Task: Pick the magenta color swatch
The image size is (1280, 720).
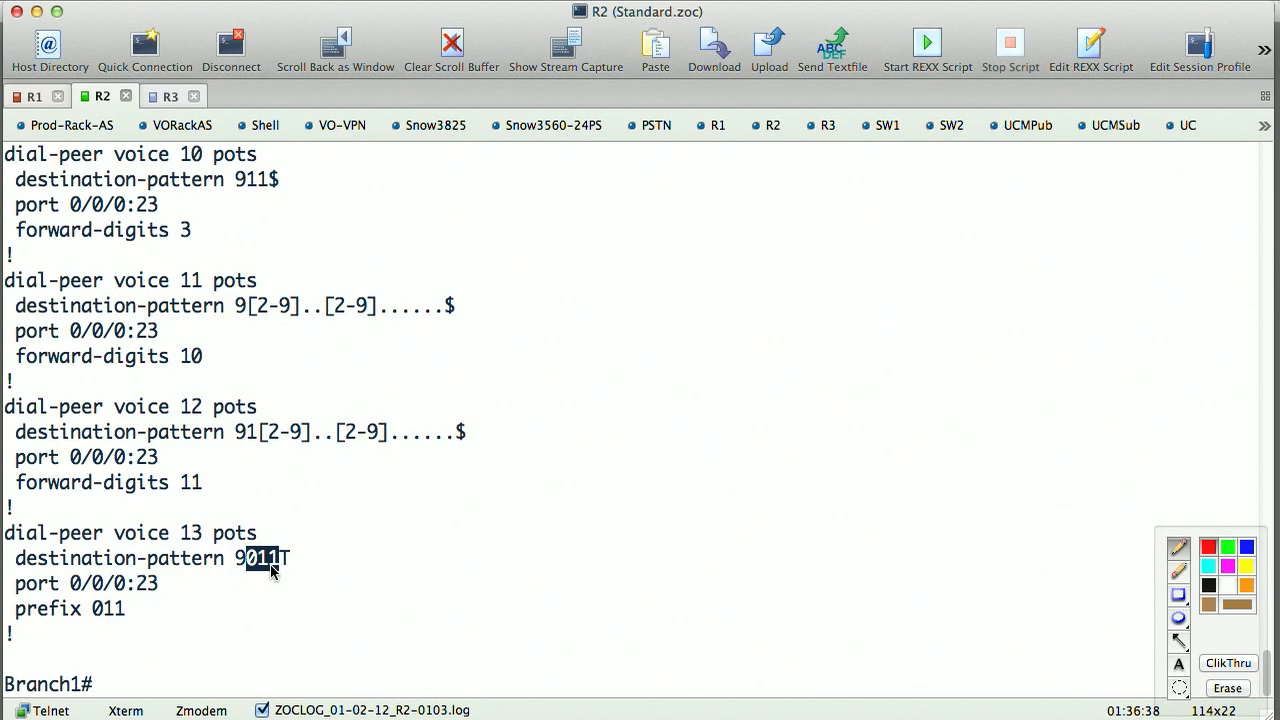Action: pyautogui.click(x=1227, y=566)
